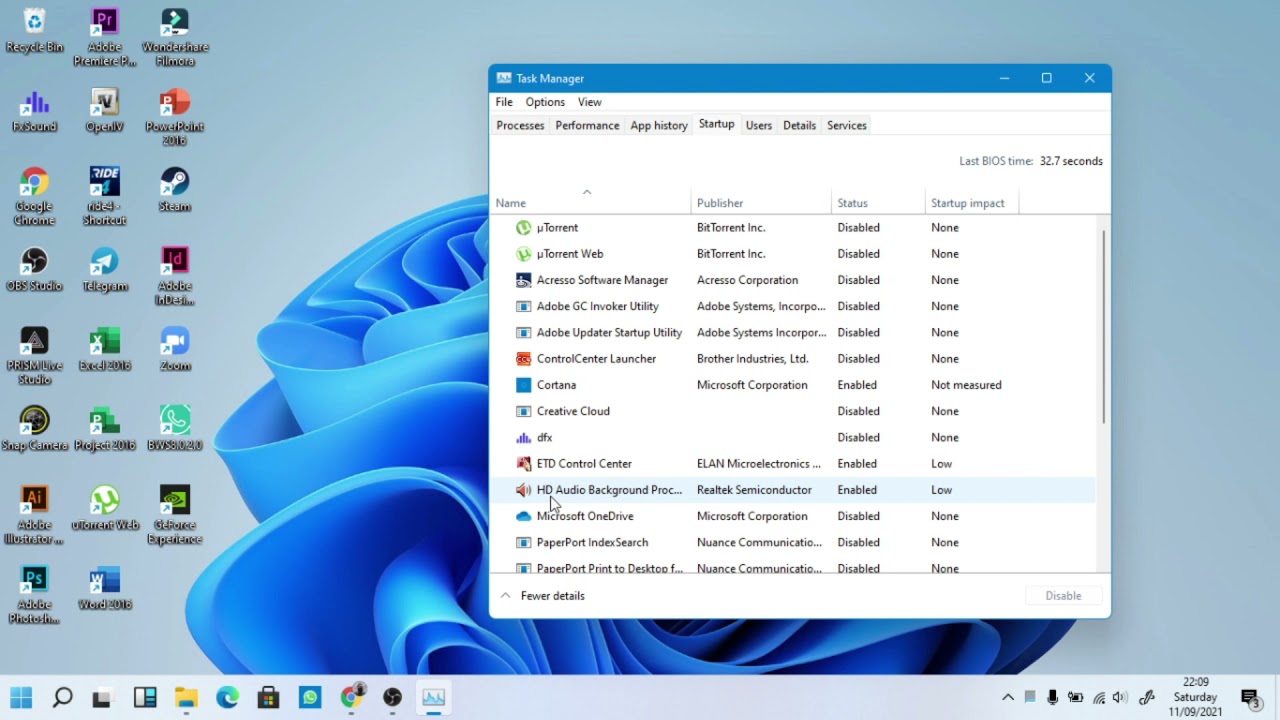Open Microsoft Store from the taskbar
The height and width of the screenshot is (720, 1280).
point(268,697)
